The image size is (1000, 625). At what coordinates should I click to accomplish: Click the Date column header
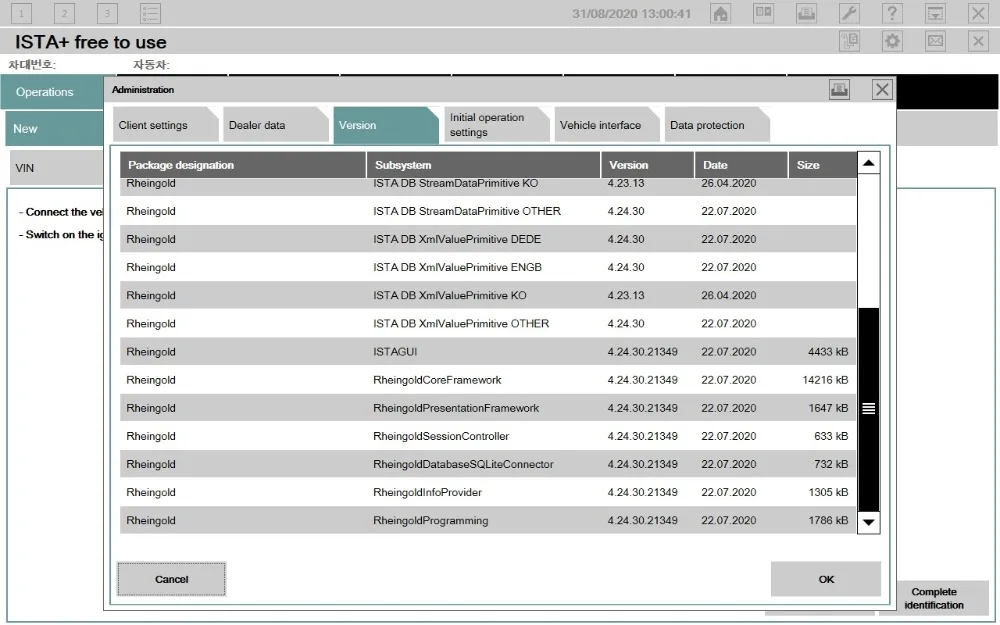[741, 165]
